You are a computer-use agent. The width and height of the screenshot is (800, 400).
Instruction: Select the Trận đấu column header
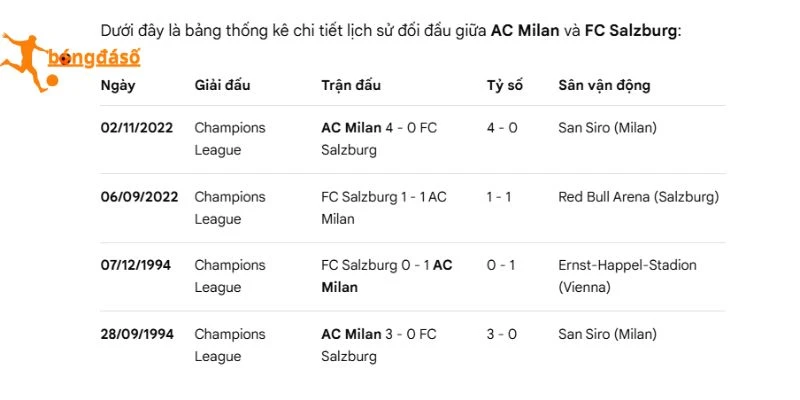tap(351, 85)
